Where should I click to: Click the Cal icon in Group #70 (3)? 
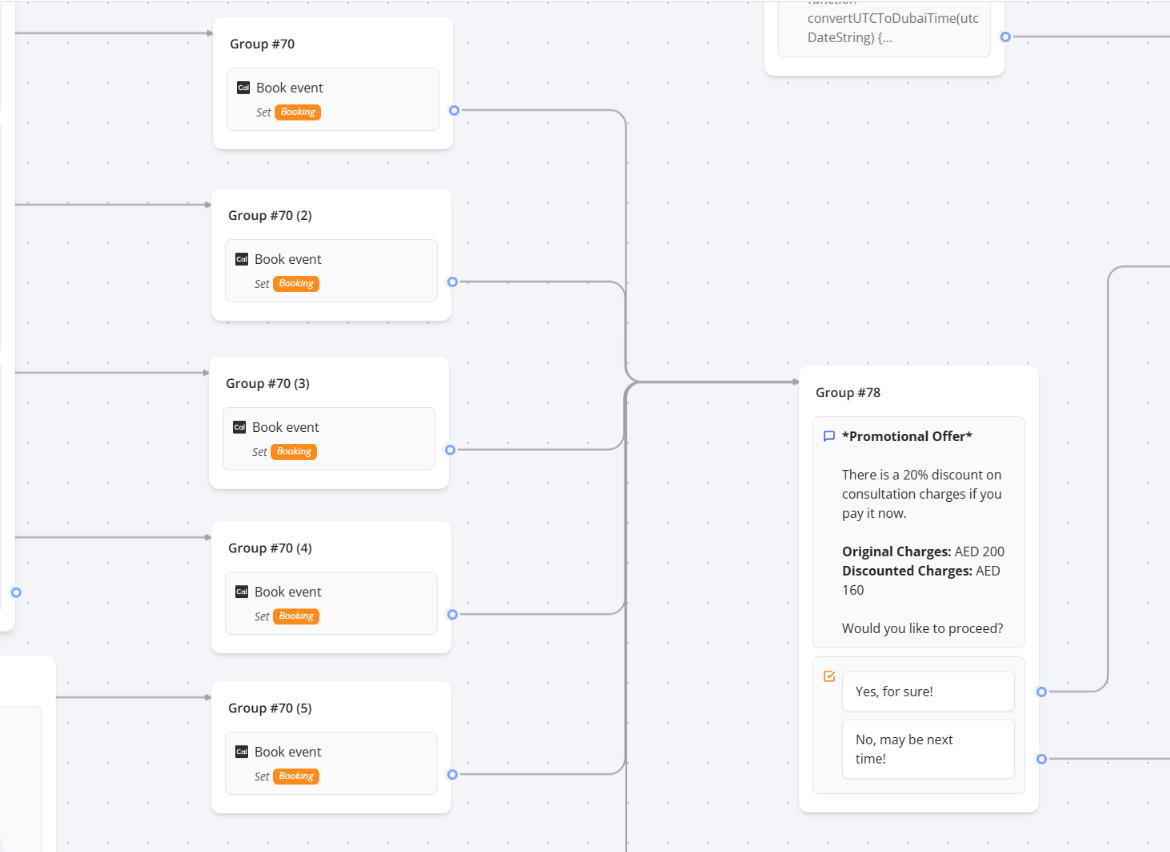[239, 427]
